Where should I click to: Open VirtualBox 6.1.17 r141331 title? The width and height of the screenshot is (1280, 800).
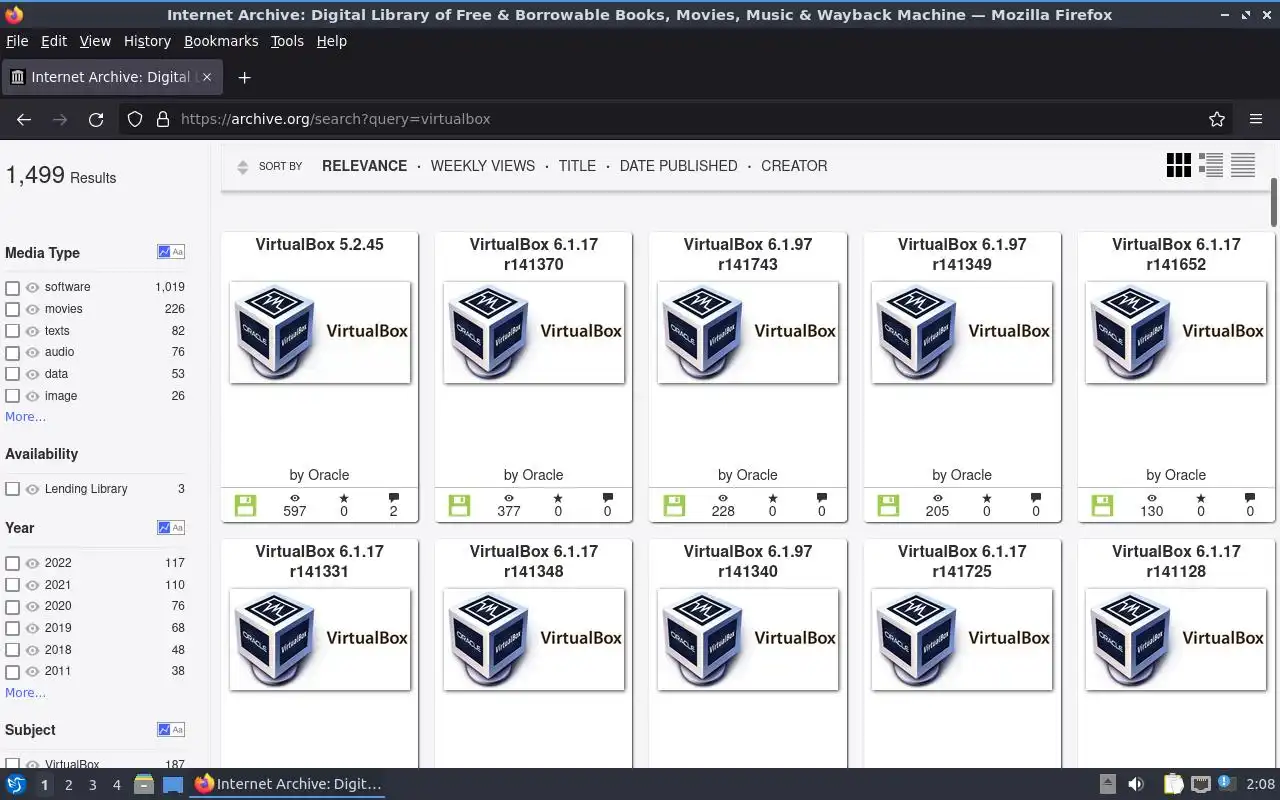click(319, 561)
